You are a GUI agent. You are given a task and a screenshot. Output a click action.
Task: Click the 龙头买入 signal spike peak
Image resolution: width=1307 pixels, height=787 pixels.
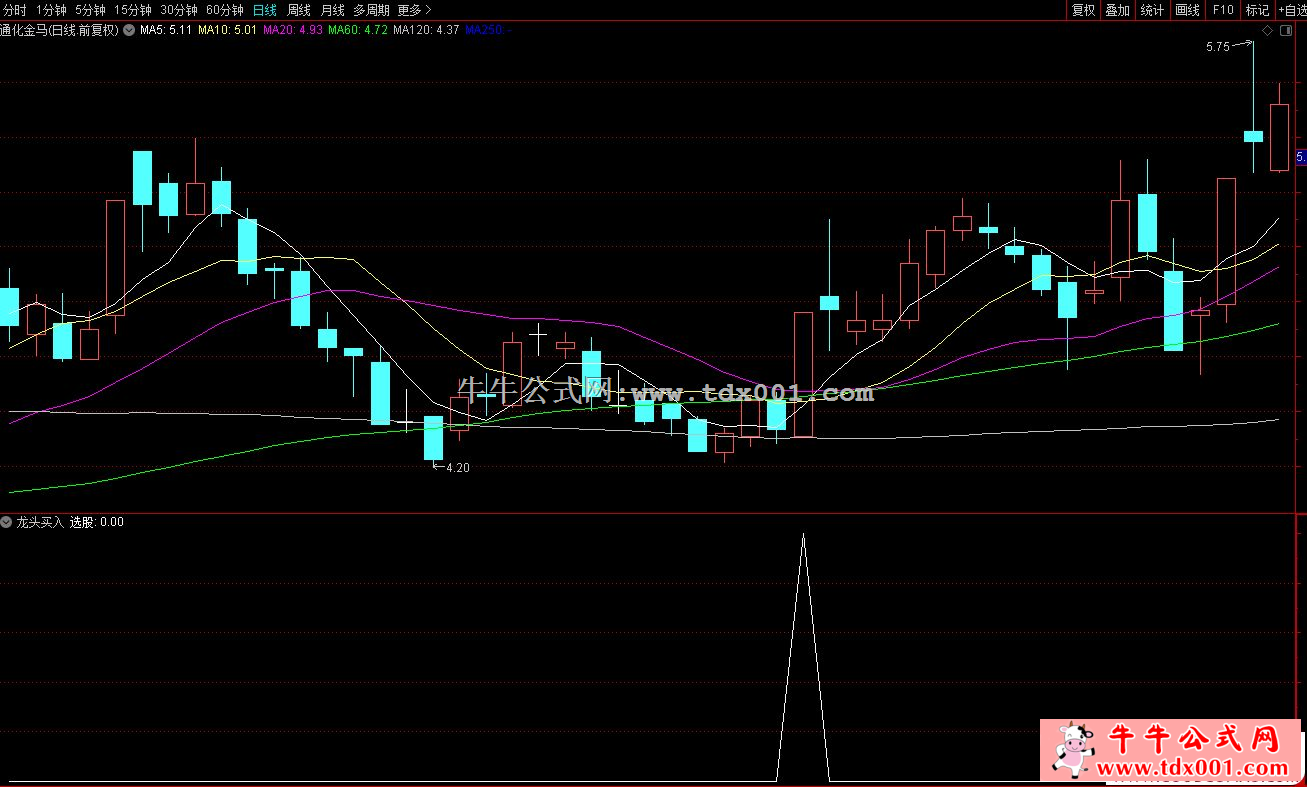click(x=803, y=535)
